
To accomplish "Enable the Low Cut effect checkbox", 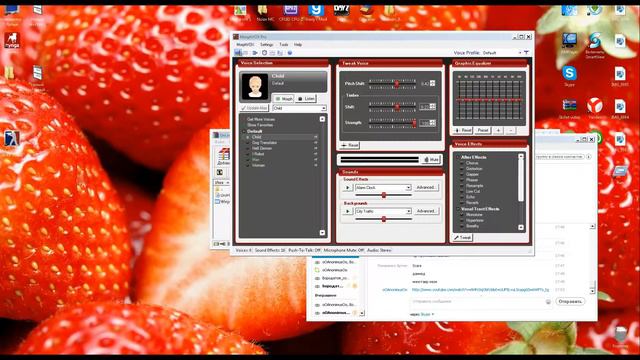I will tap(462, 191).
